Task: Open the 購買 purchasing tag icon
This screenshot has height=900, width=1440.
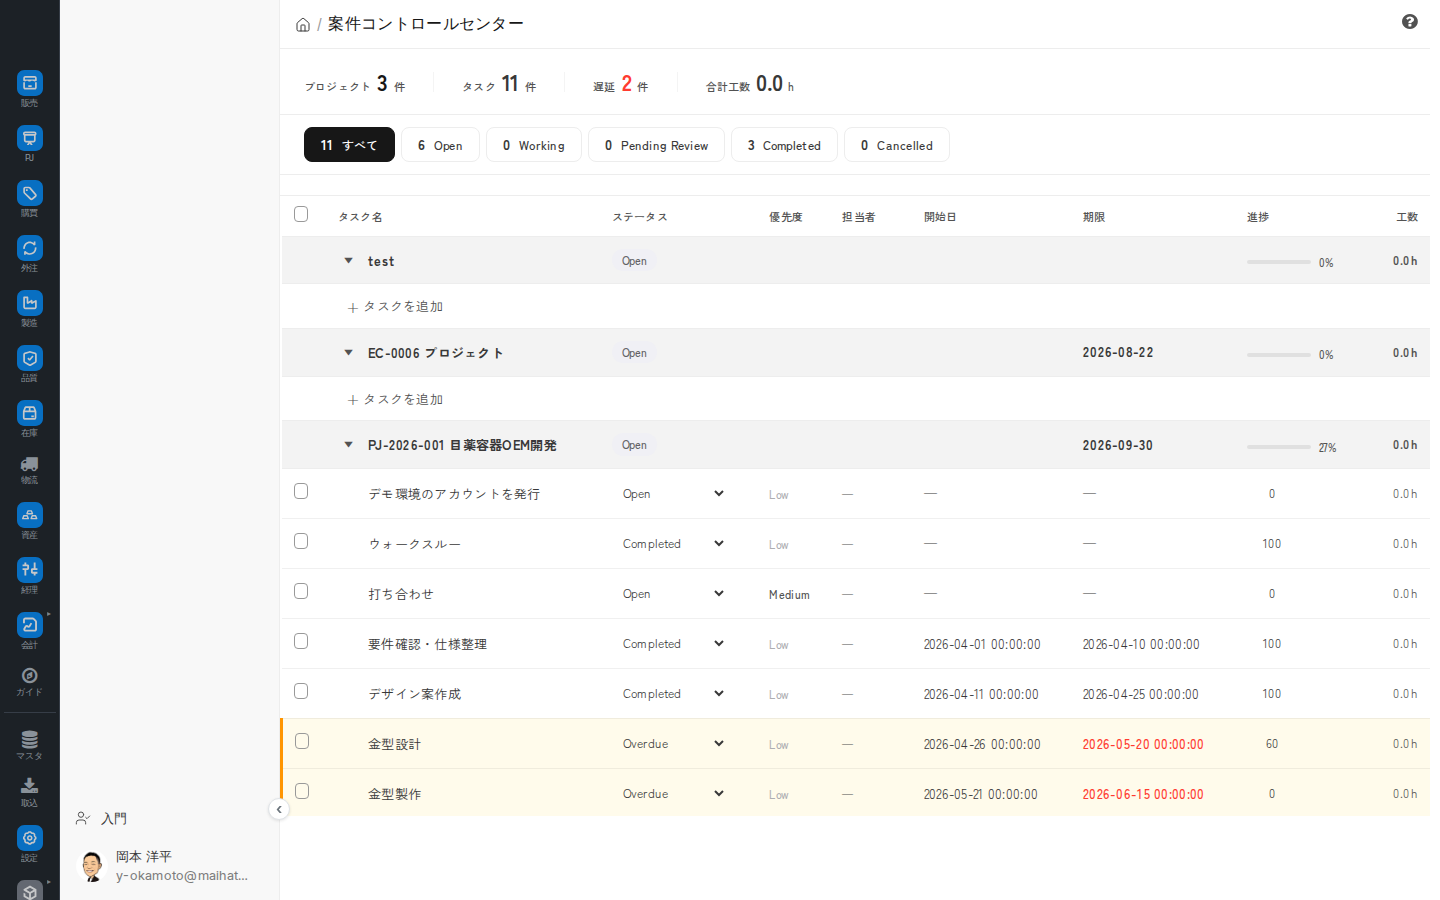Action: pos(30,193)
